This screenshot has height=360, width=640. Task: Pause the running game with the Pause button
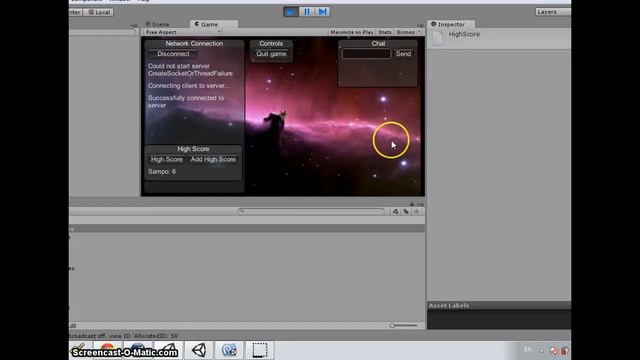(307, 12)
